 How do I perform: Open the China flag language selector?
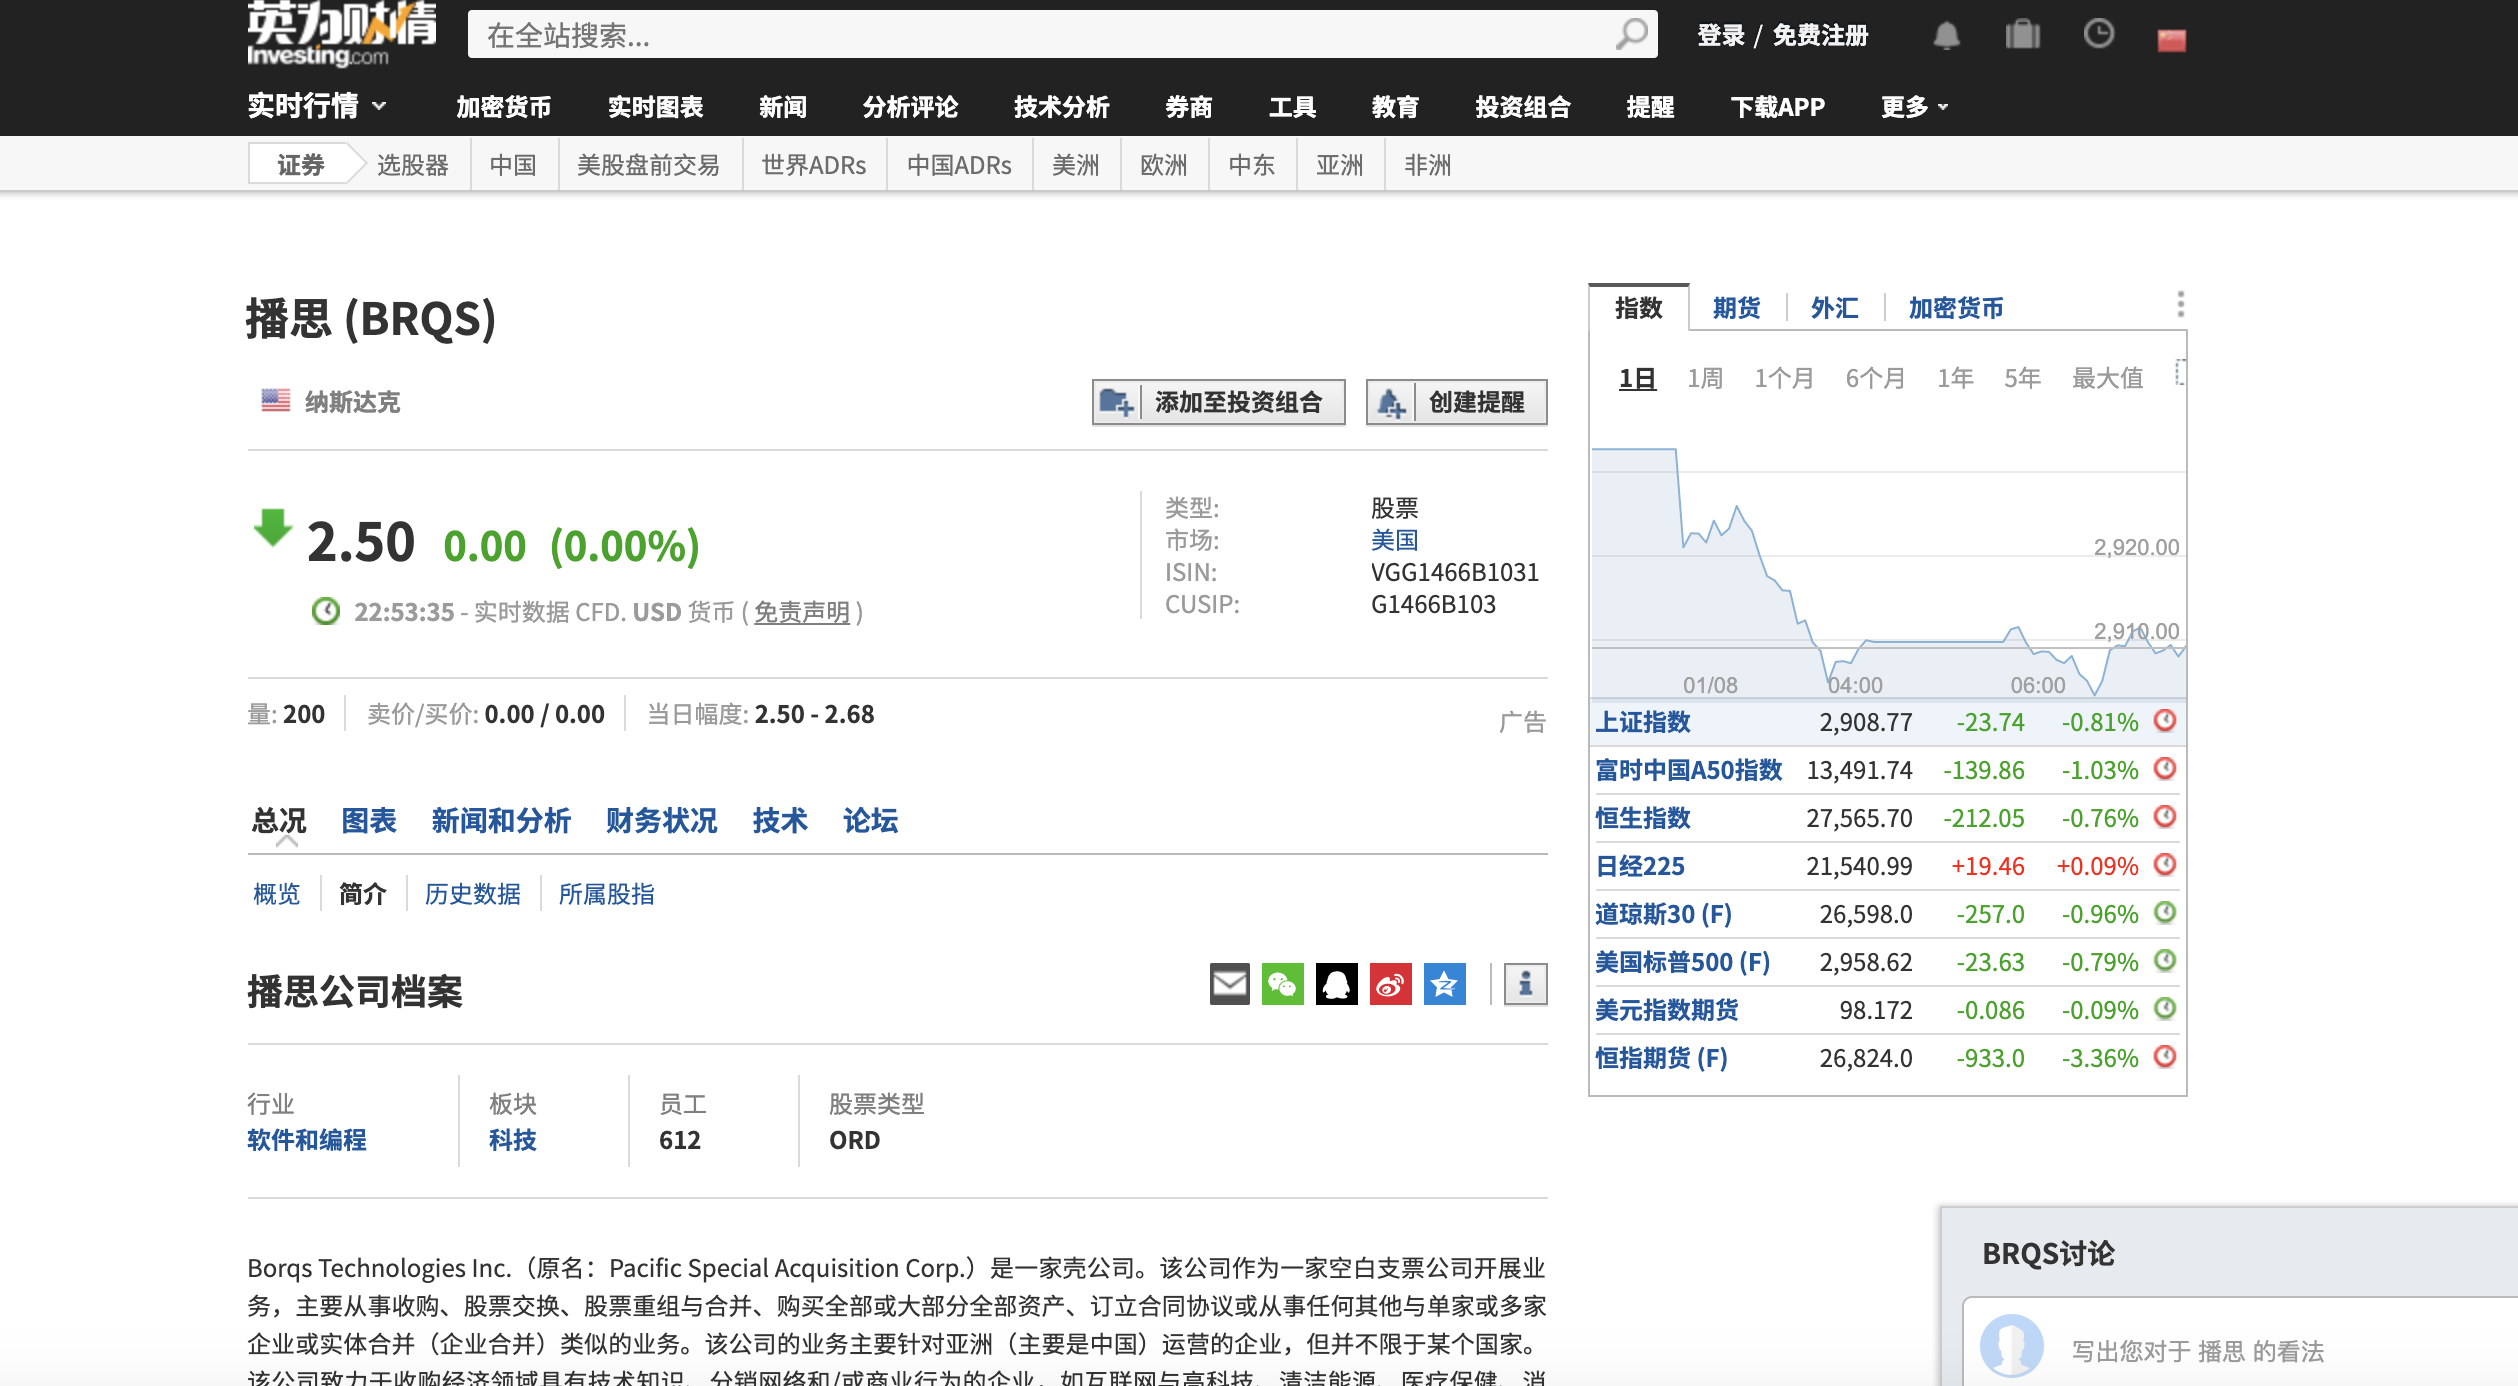2171,40
